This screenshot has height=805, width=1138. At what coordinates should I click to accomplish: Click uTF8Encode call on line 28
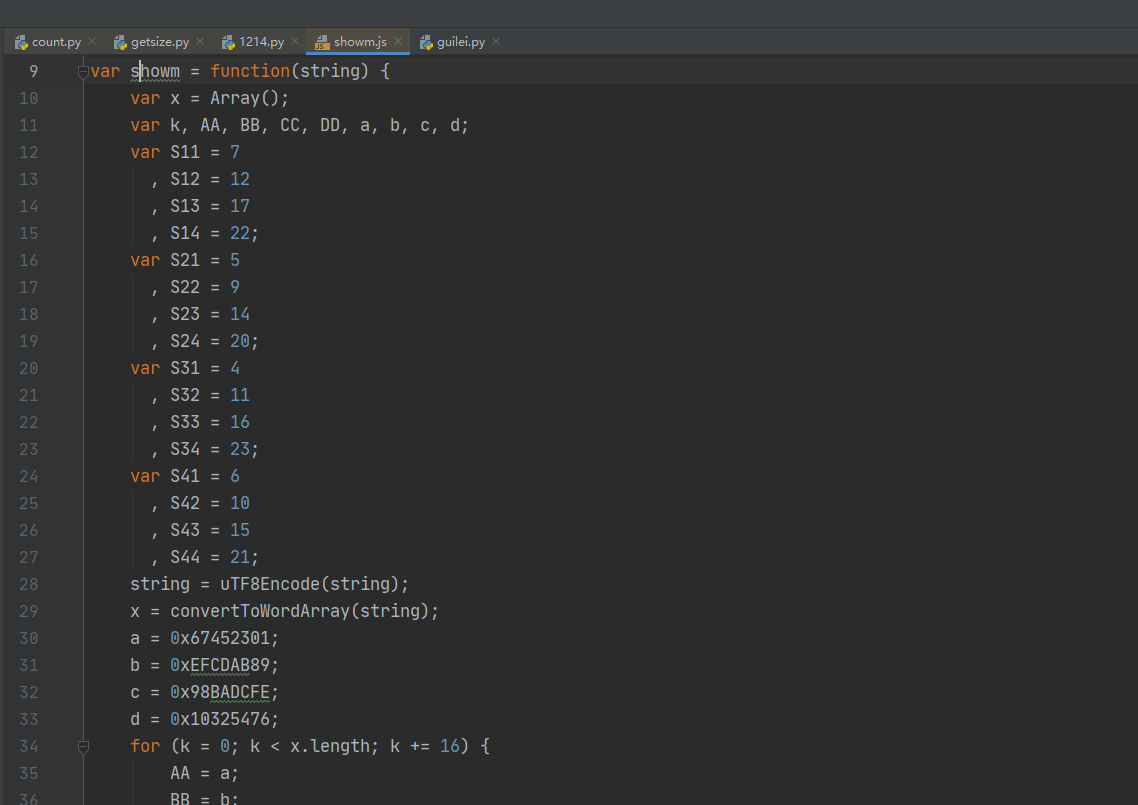coord(270,584)
